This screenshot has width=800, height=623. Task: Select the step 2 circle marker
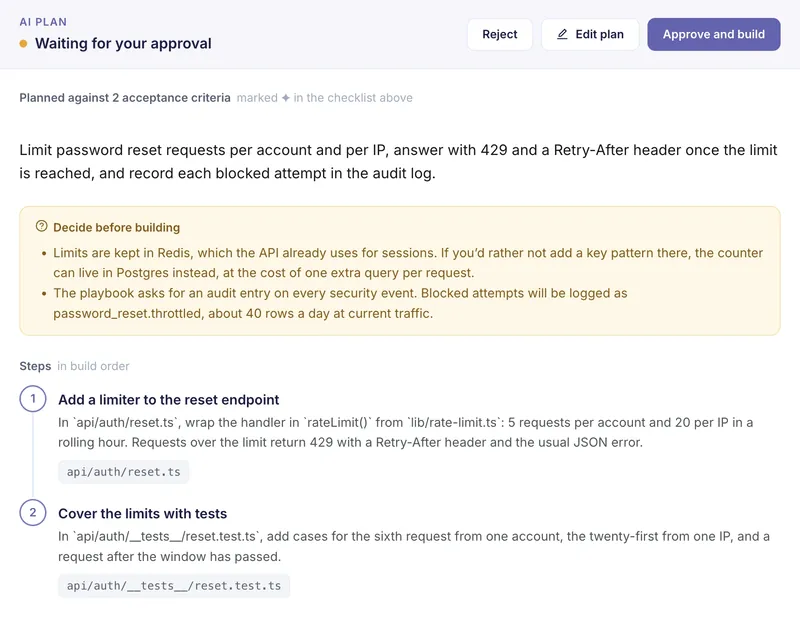coord(33,512)
